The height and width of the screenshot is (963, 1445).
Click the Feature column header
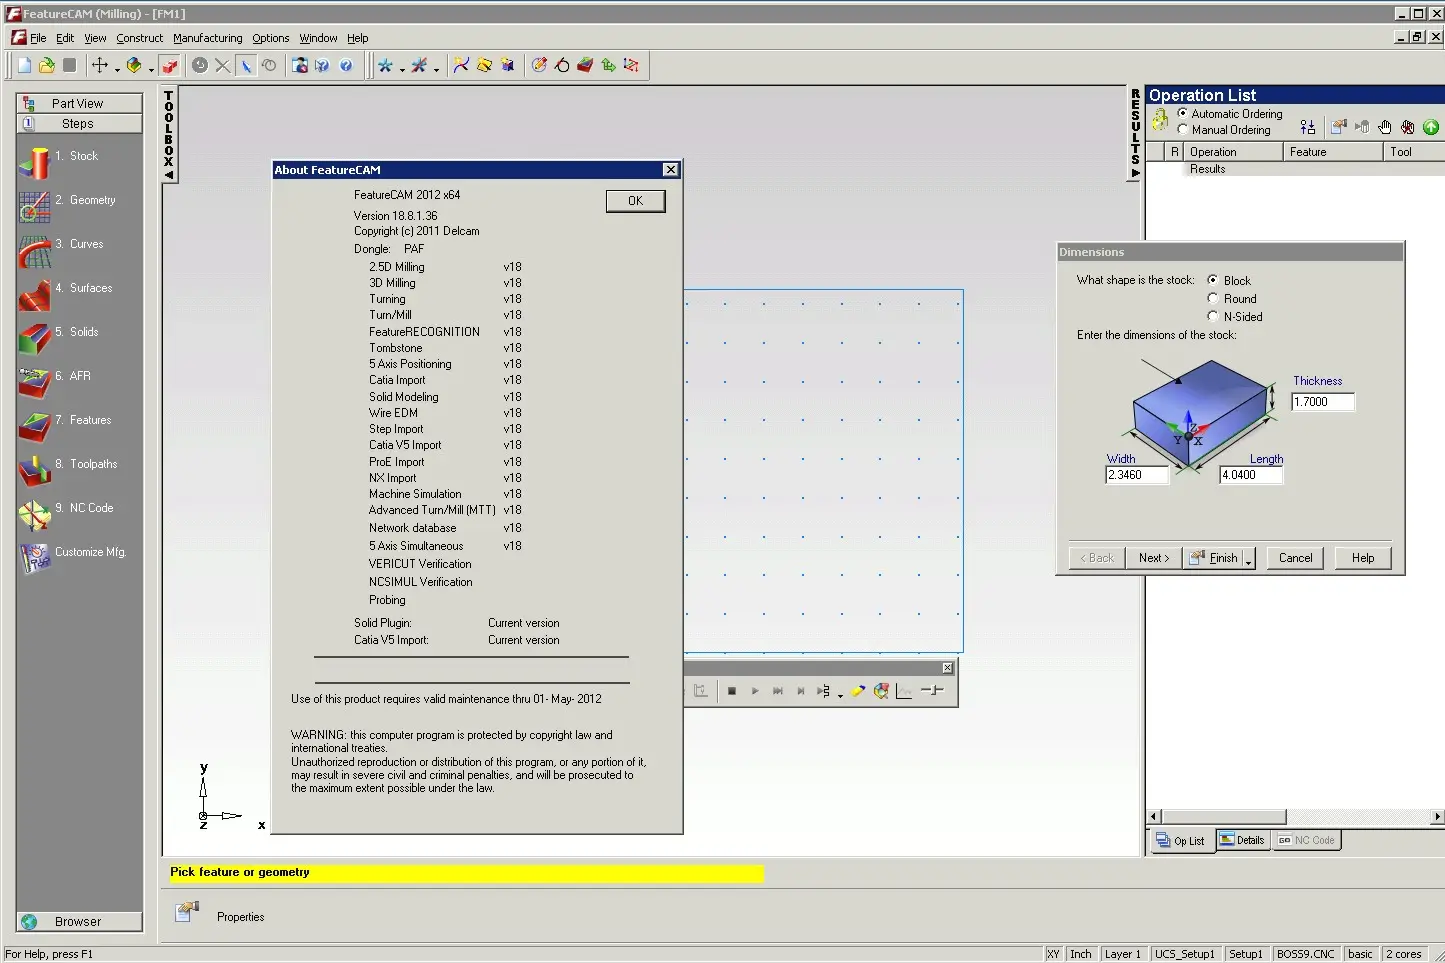pos(1333,152)
